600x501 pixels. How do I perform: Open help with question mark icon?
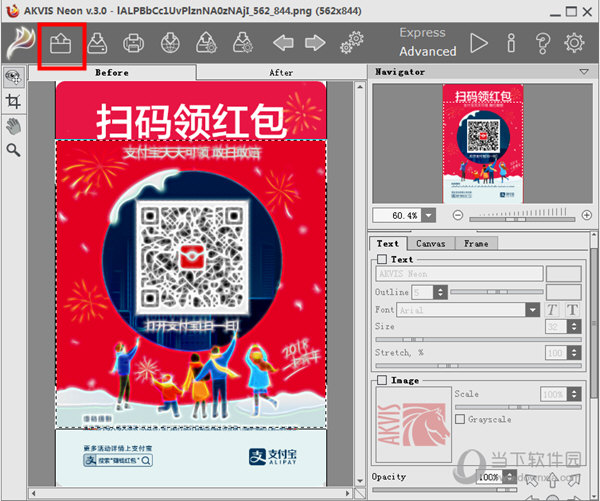(543, 43)
